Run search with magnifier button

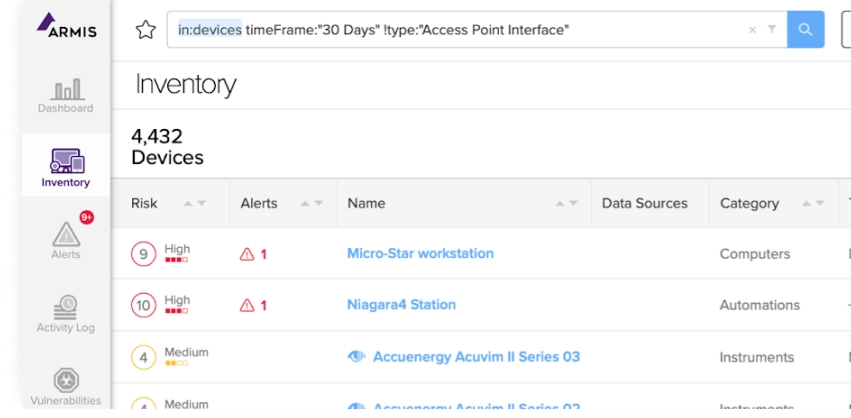[x=805, y=30]
